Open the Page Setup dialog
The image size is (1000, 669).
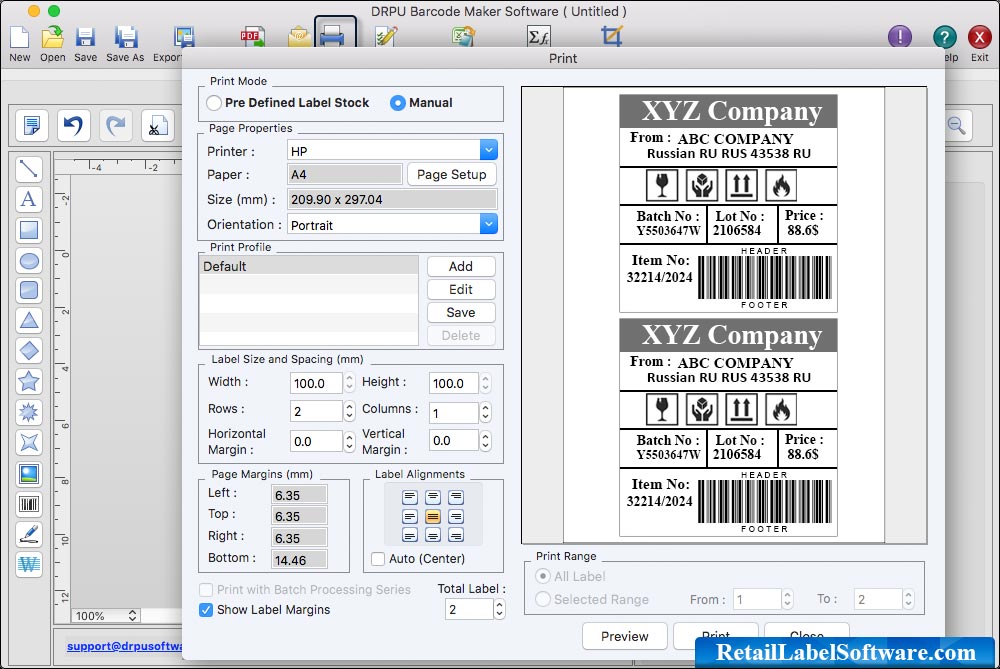[x=454, y=174]
